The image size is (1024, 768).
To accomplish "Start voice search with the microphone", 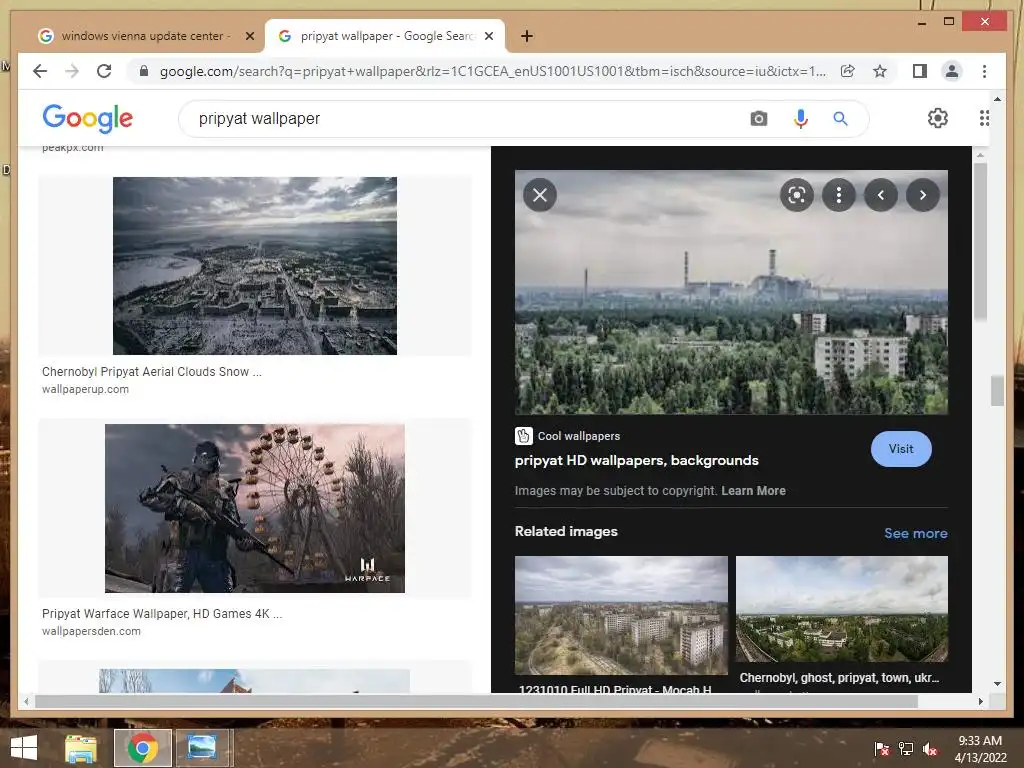I will coord(801,119).
